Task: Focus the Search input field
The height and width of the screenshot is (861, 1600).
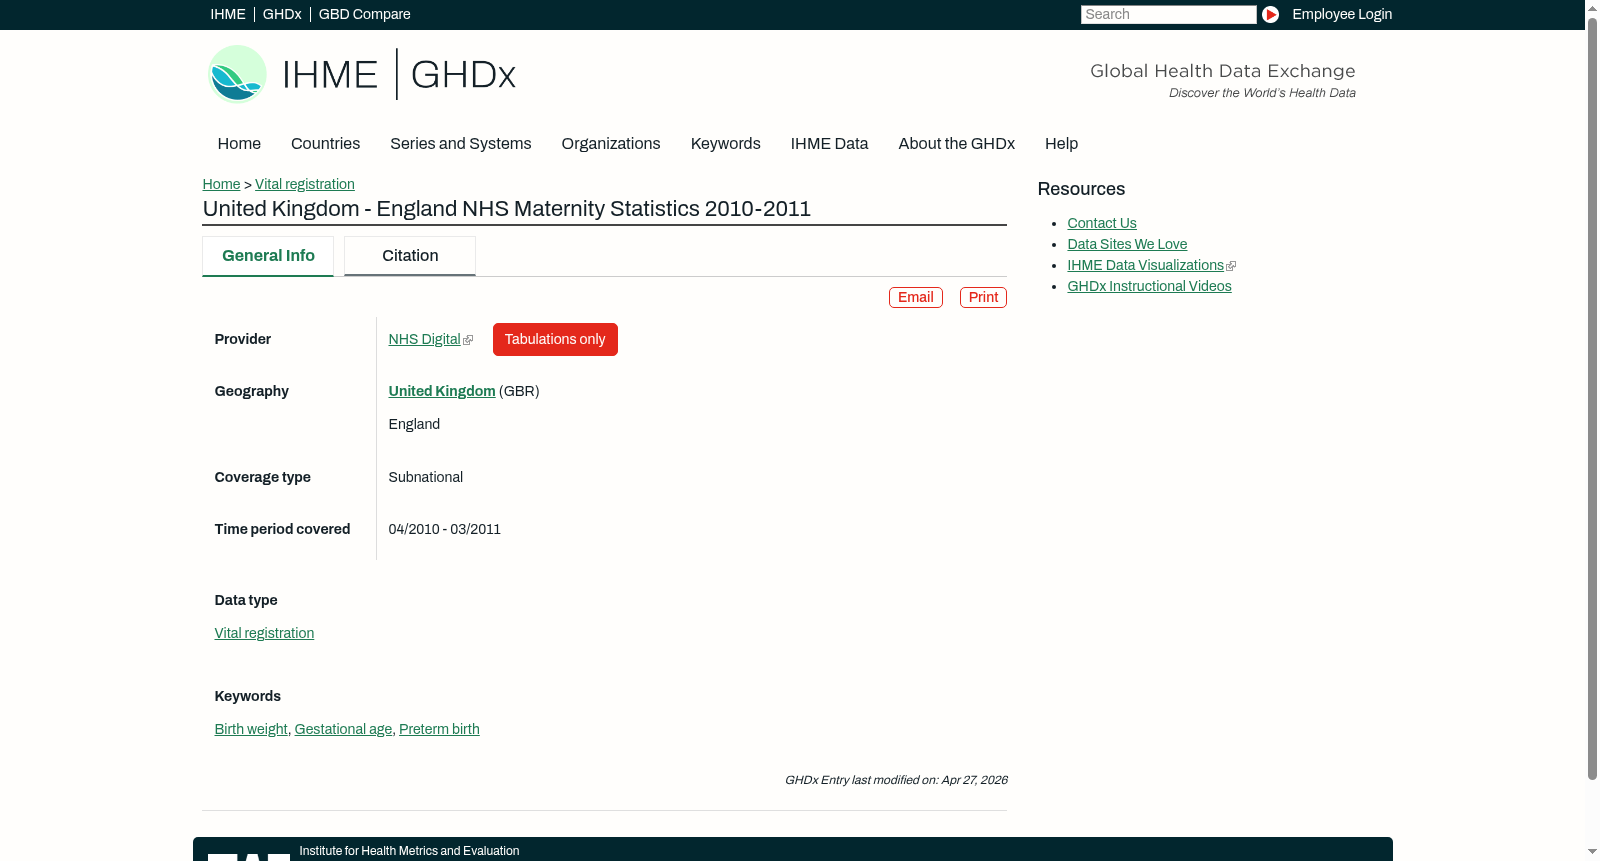Action: tap(1168, 14)
